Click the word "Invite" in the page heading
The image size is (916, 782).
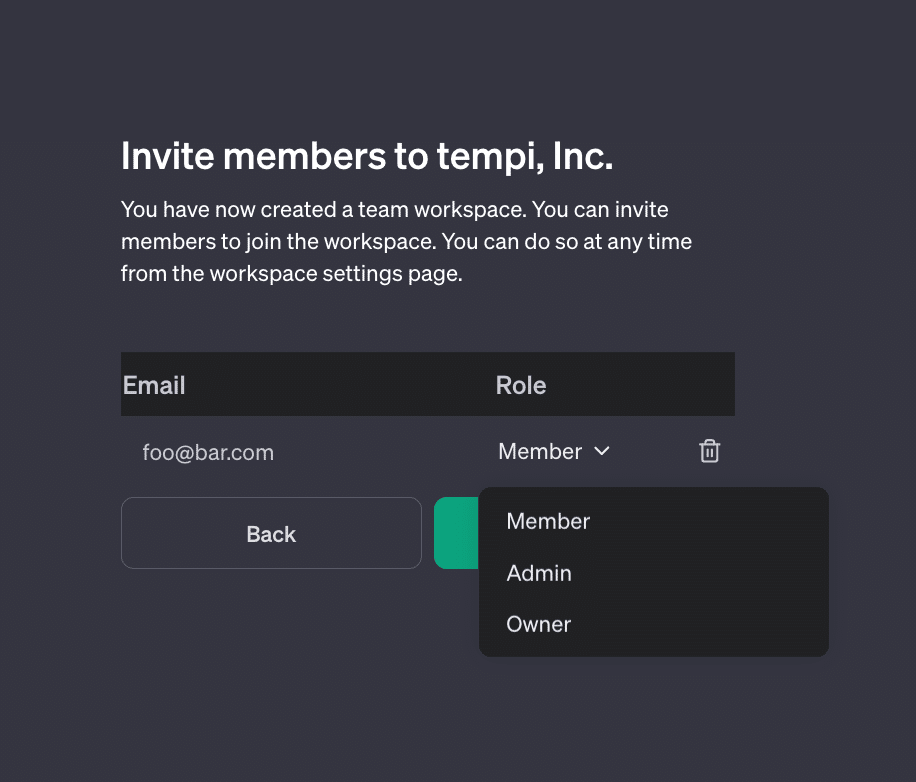tap(167, 156)
